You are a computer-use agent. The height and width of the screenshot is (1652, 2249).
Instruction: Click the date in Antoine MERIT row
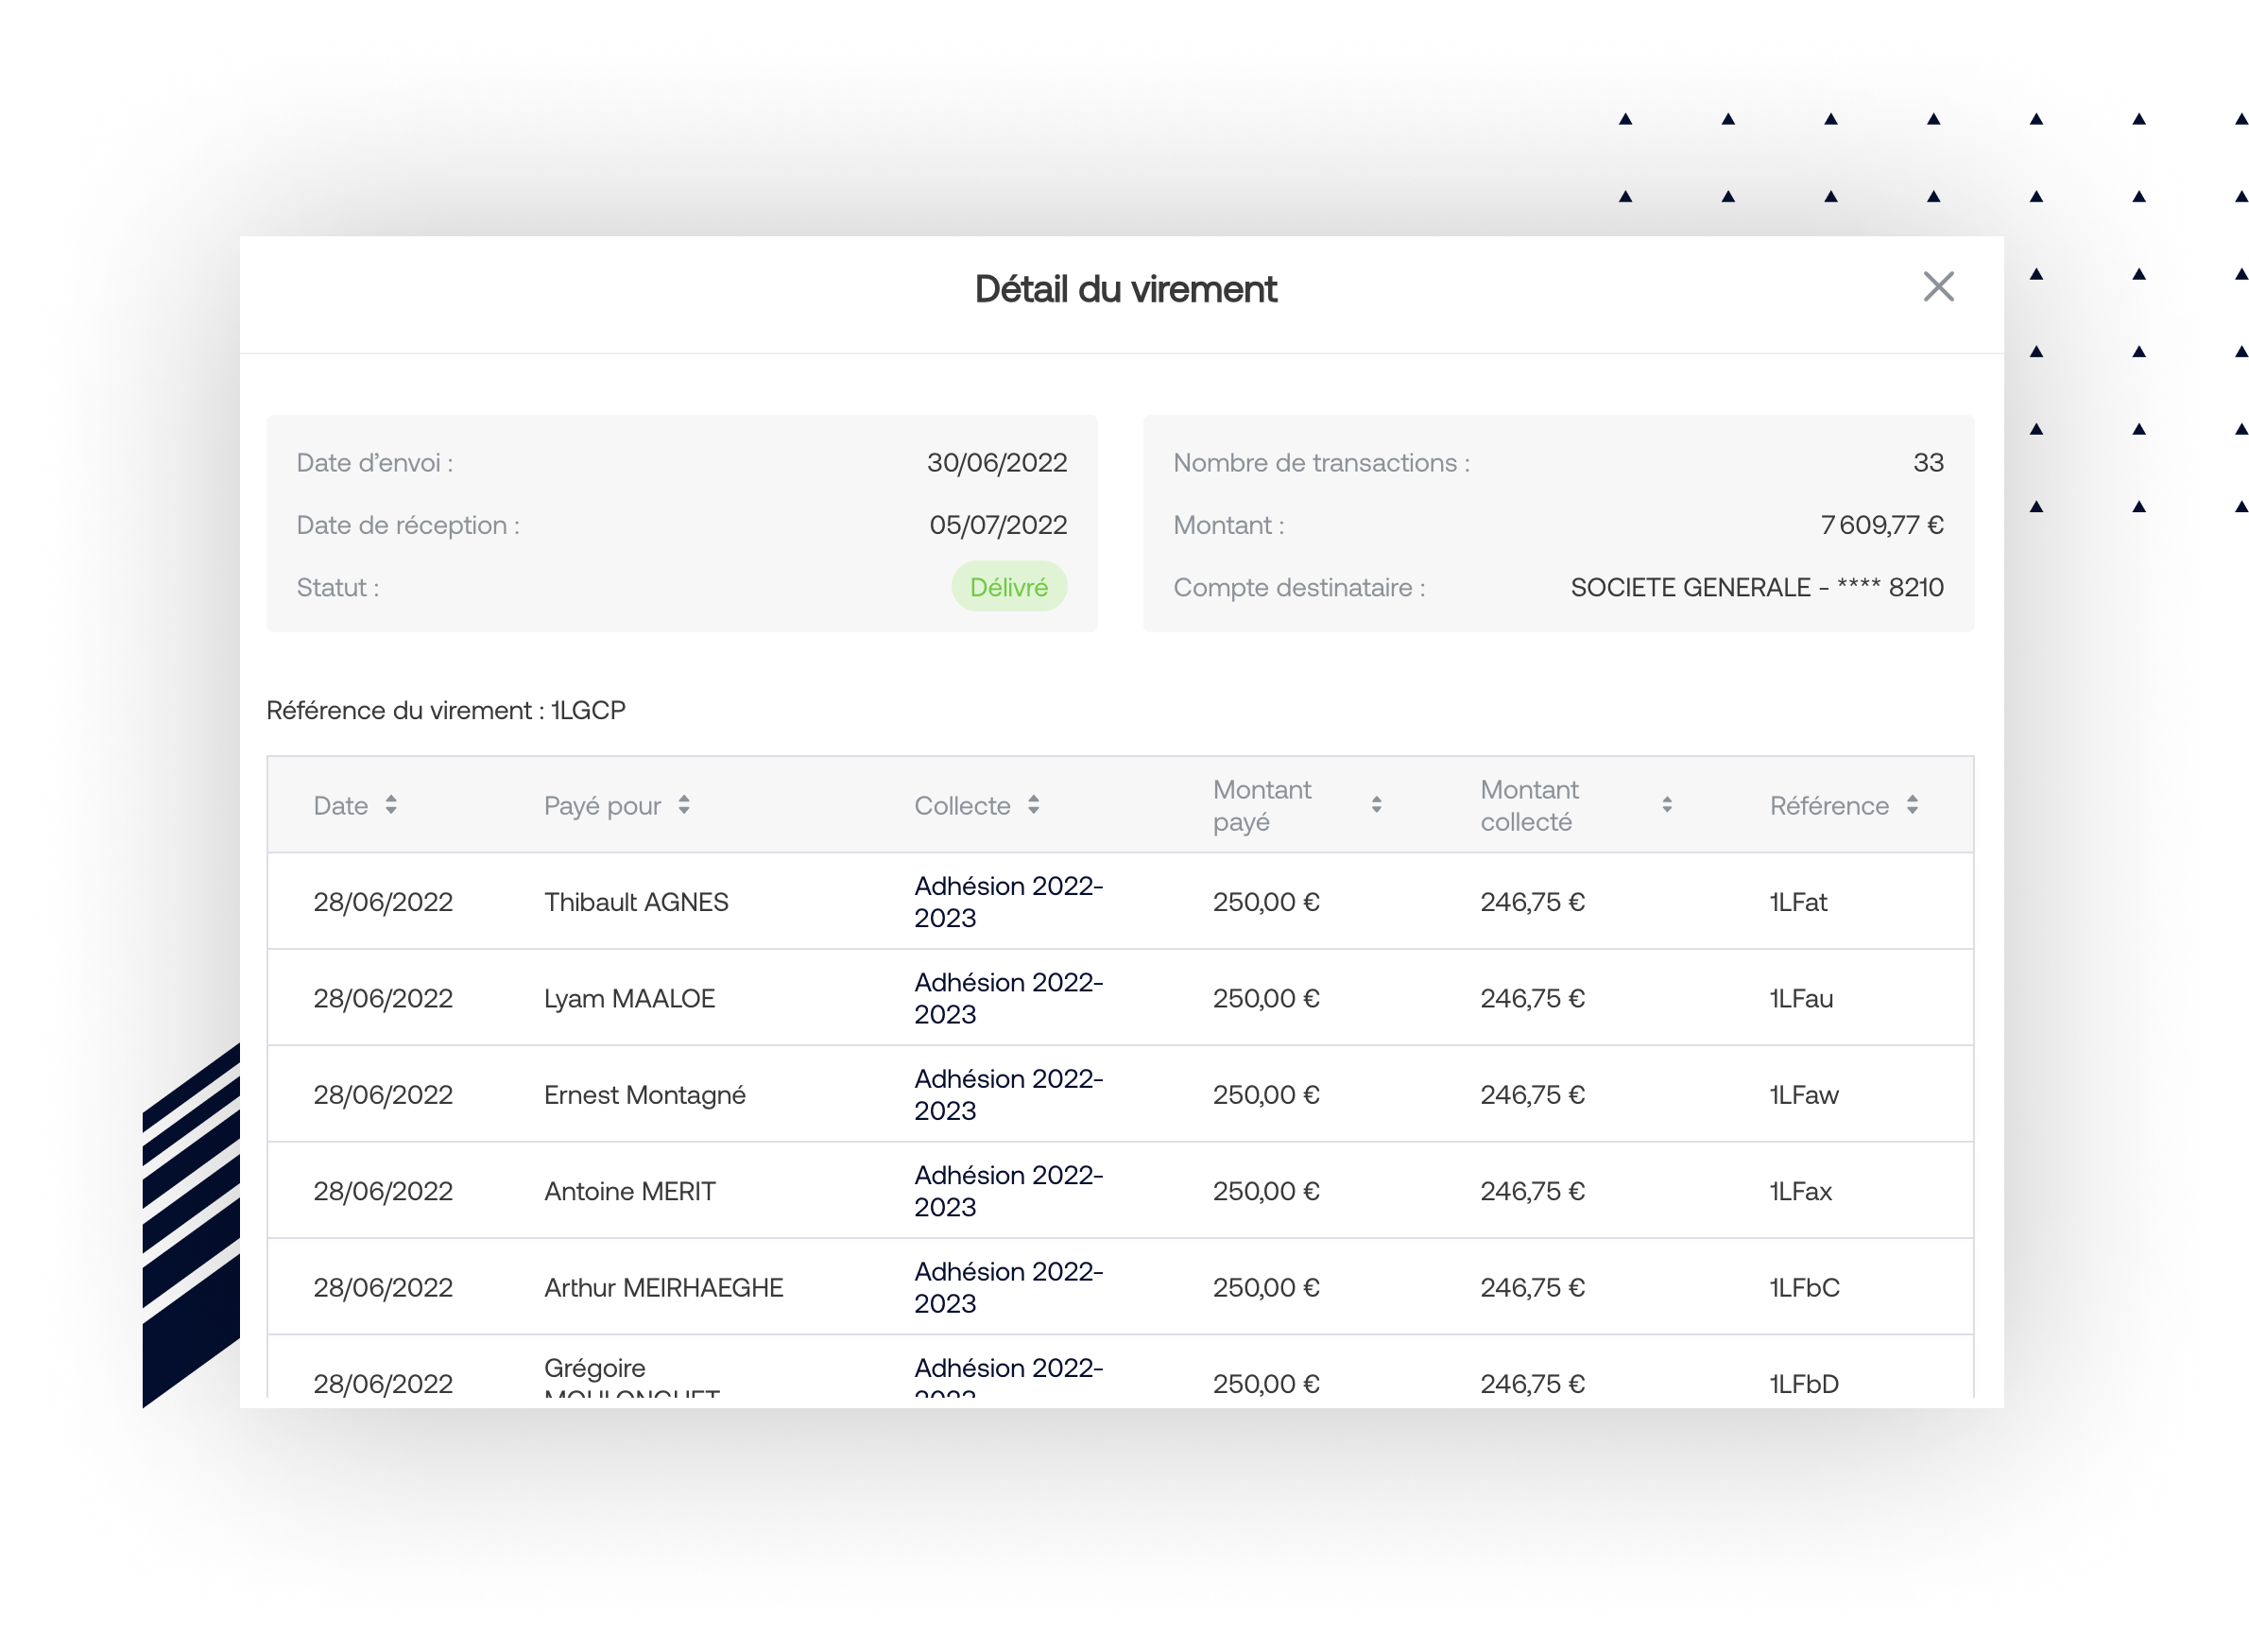383,1190
